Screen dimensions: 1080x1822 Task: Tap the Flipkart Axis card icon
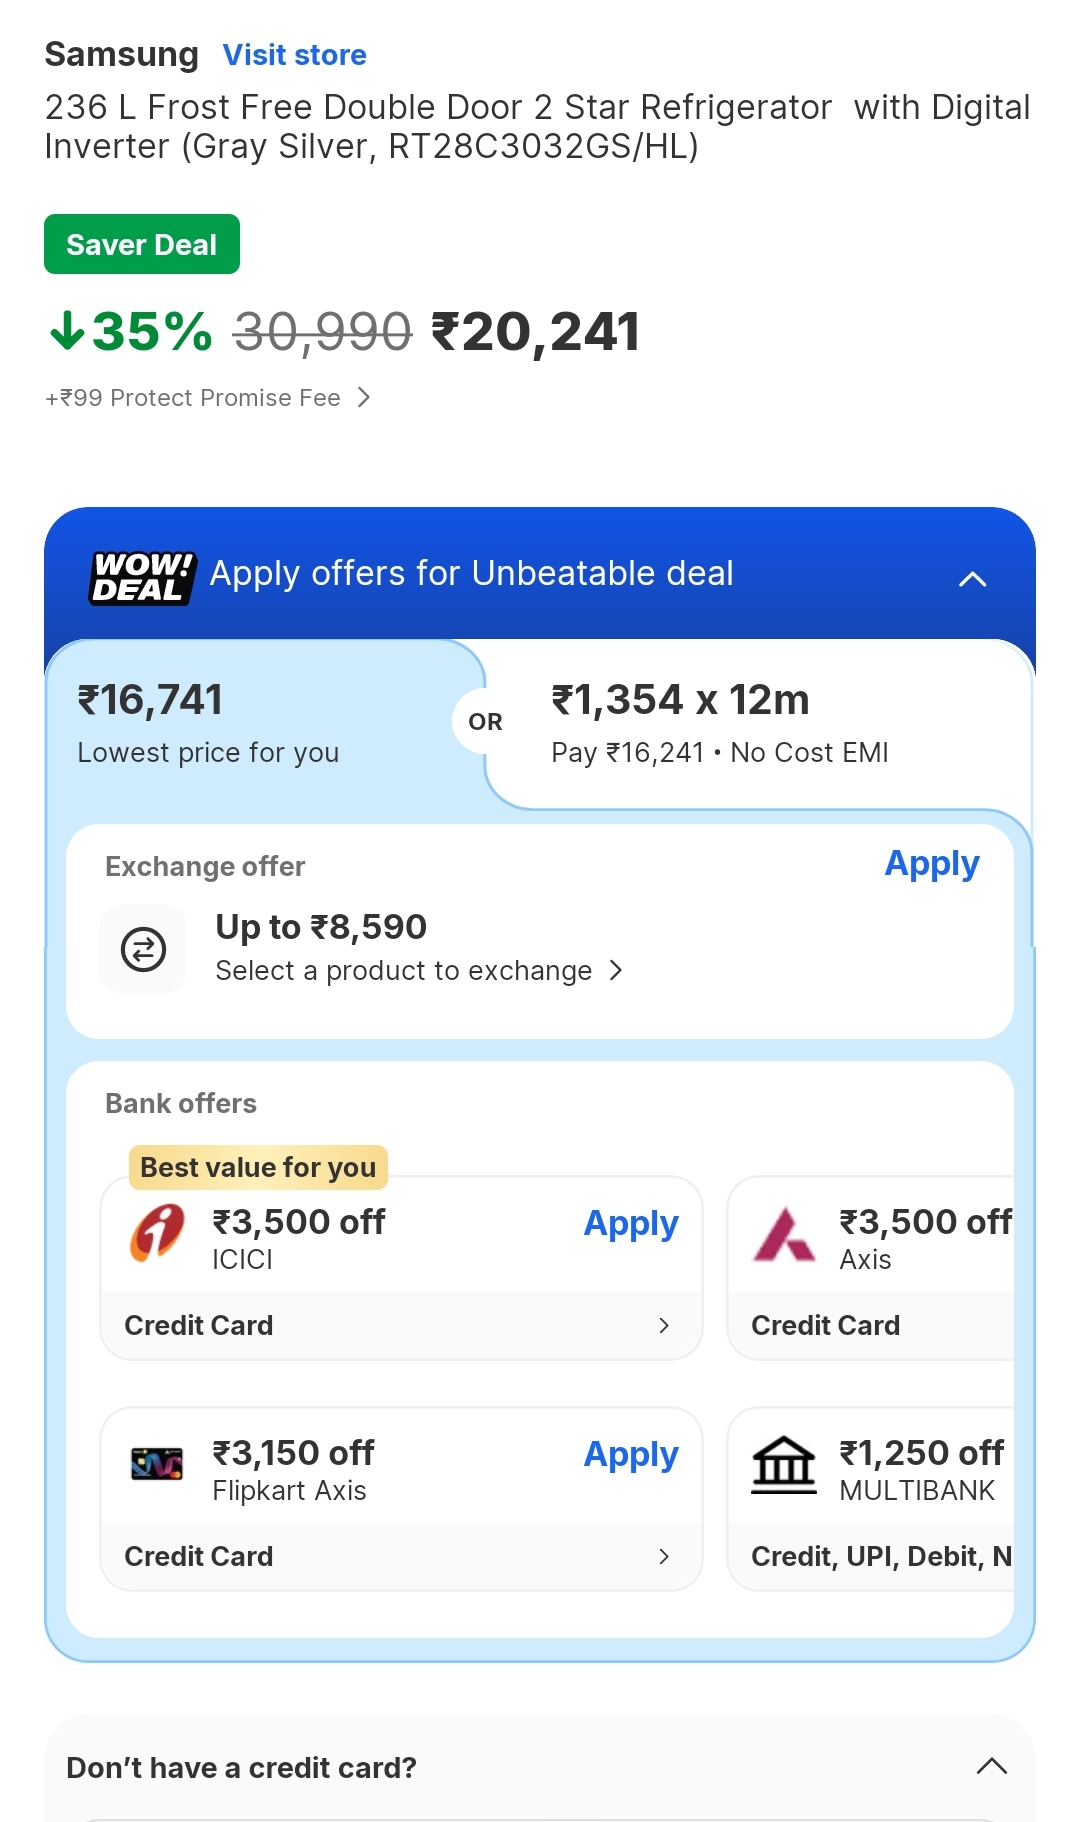158,1464
